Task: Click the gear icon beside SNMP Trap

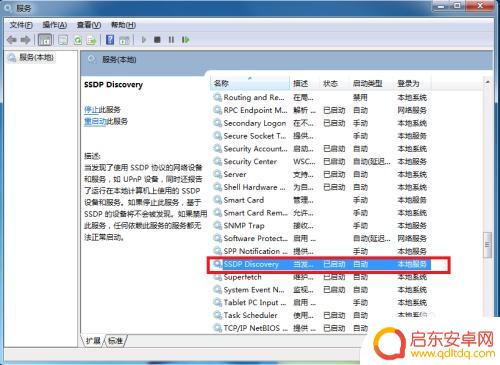Action: point(218,226)
